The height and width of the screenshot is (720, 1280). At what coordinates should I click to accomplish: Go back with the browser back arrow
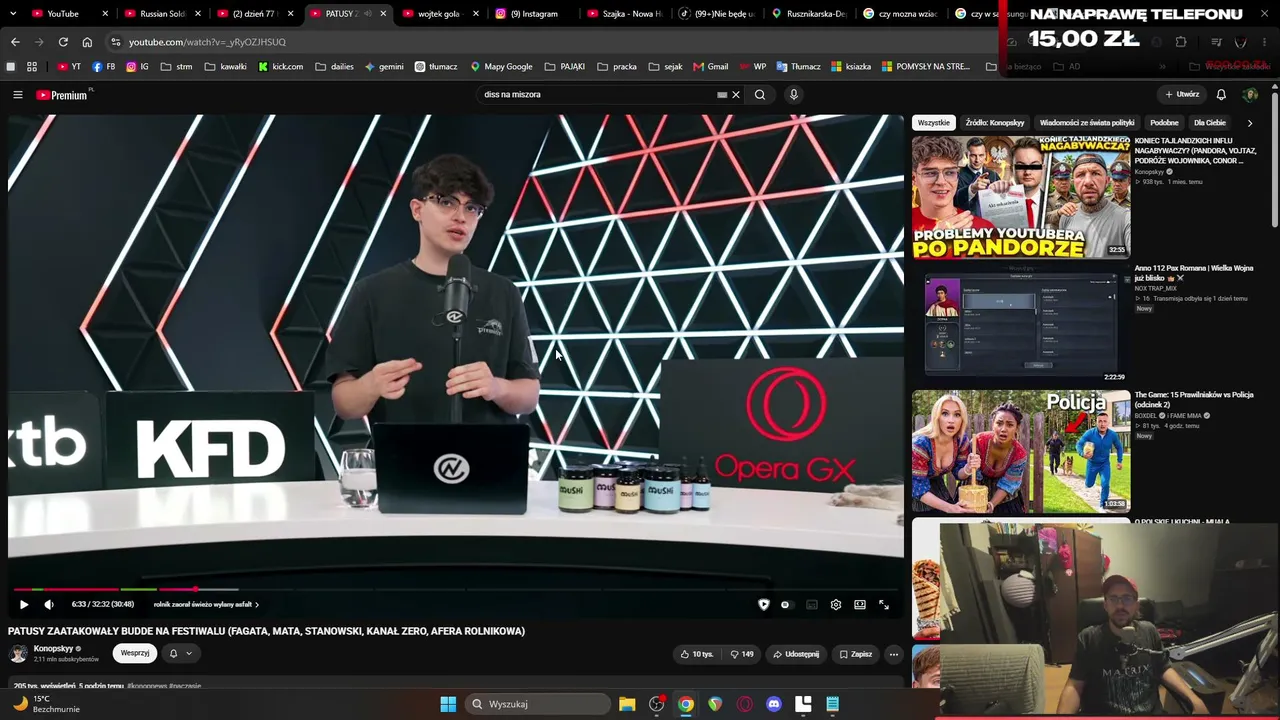click(15, 42)
